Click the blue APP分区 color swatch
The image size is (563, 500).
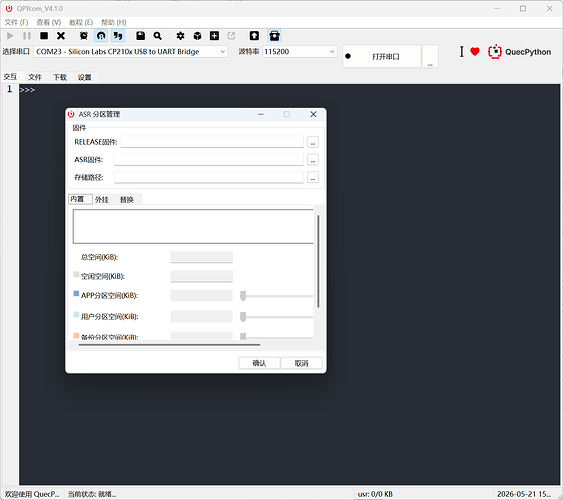coord(76,294)
